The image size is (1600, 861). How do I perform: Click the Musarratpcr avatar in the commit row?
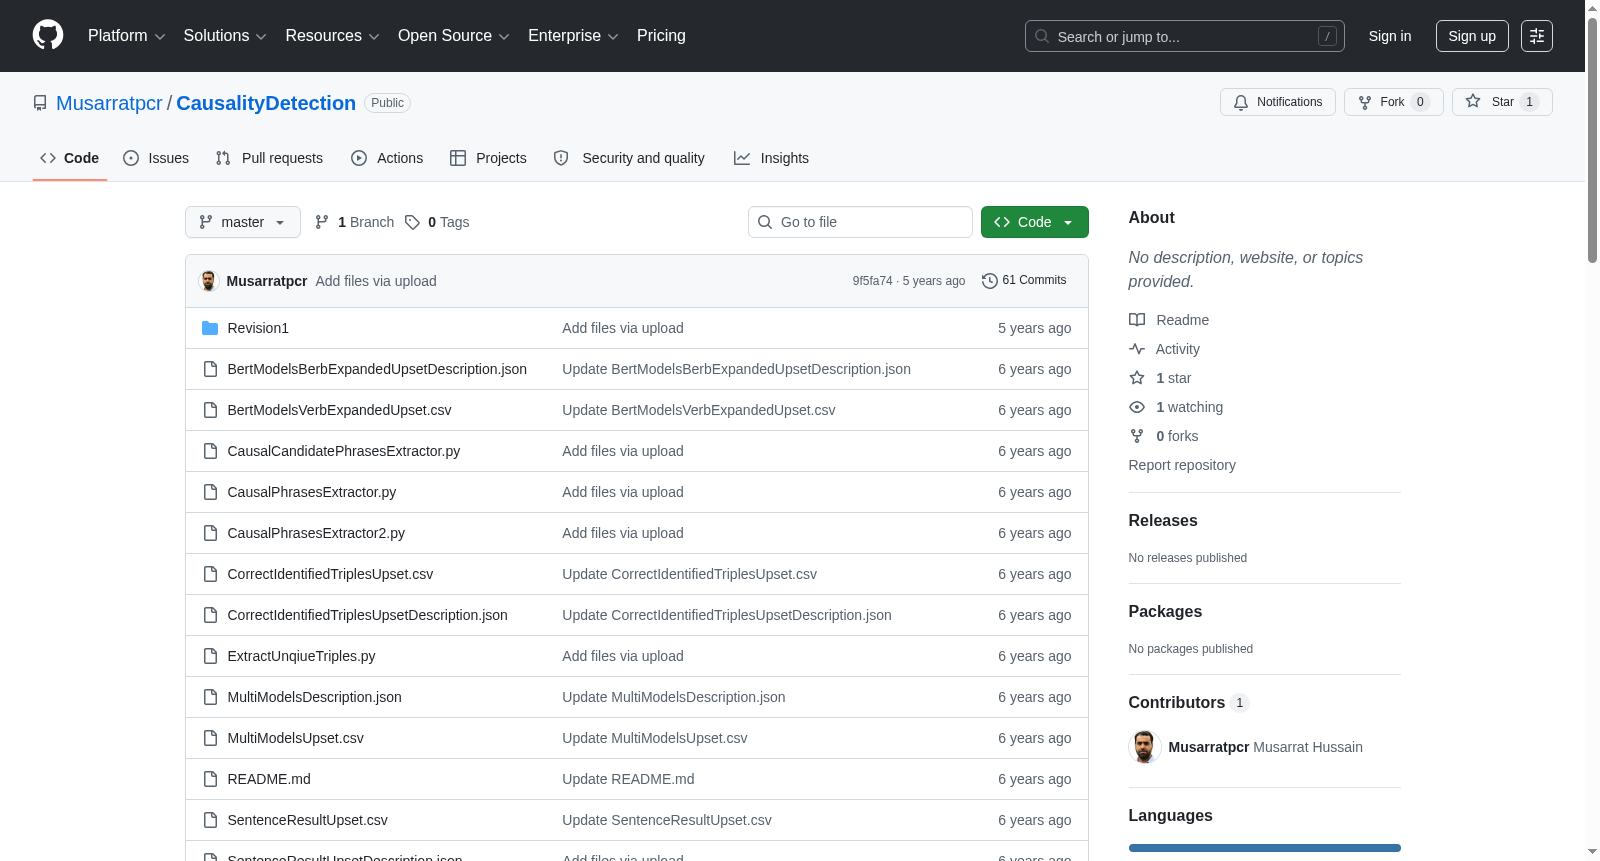point(209,281)
